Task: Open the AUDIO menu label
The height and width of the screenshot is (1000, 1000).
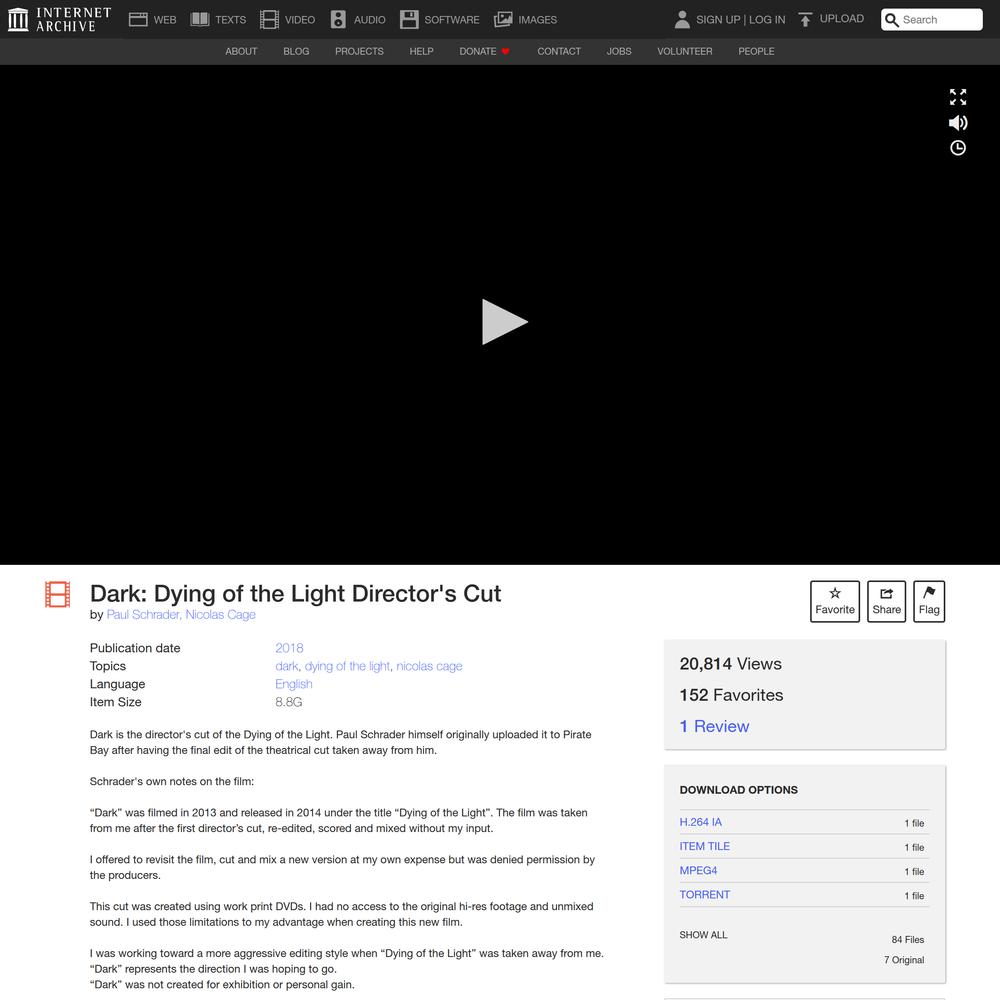Action: 369,20
